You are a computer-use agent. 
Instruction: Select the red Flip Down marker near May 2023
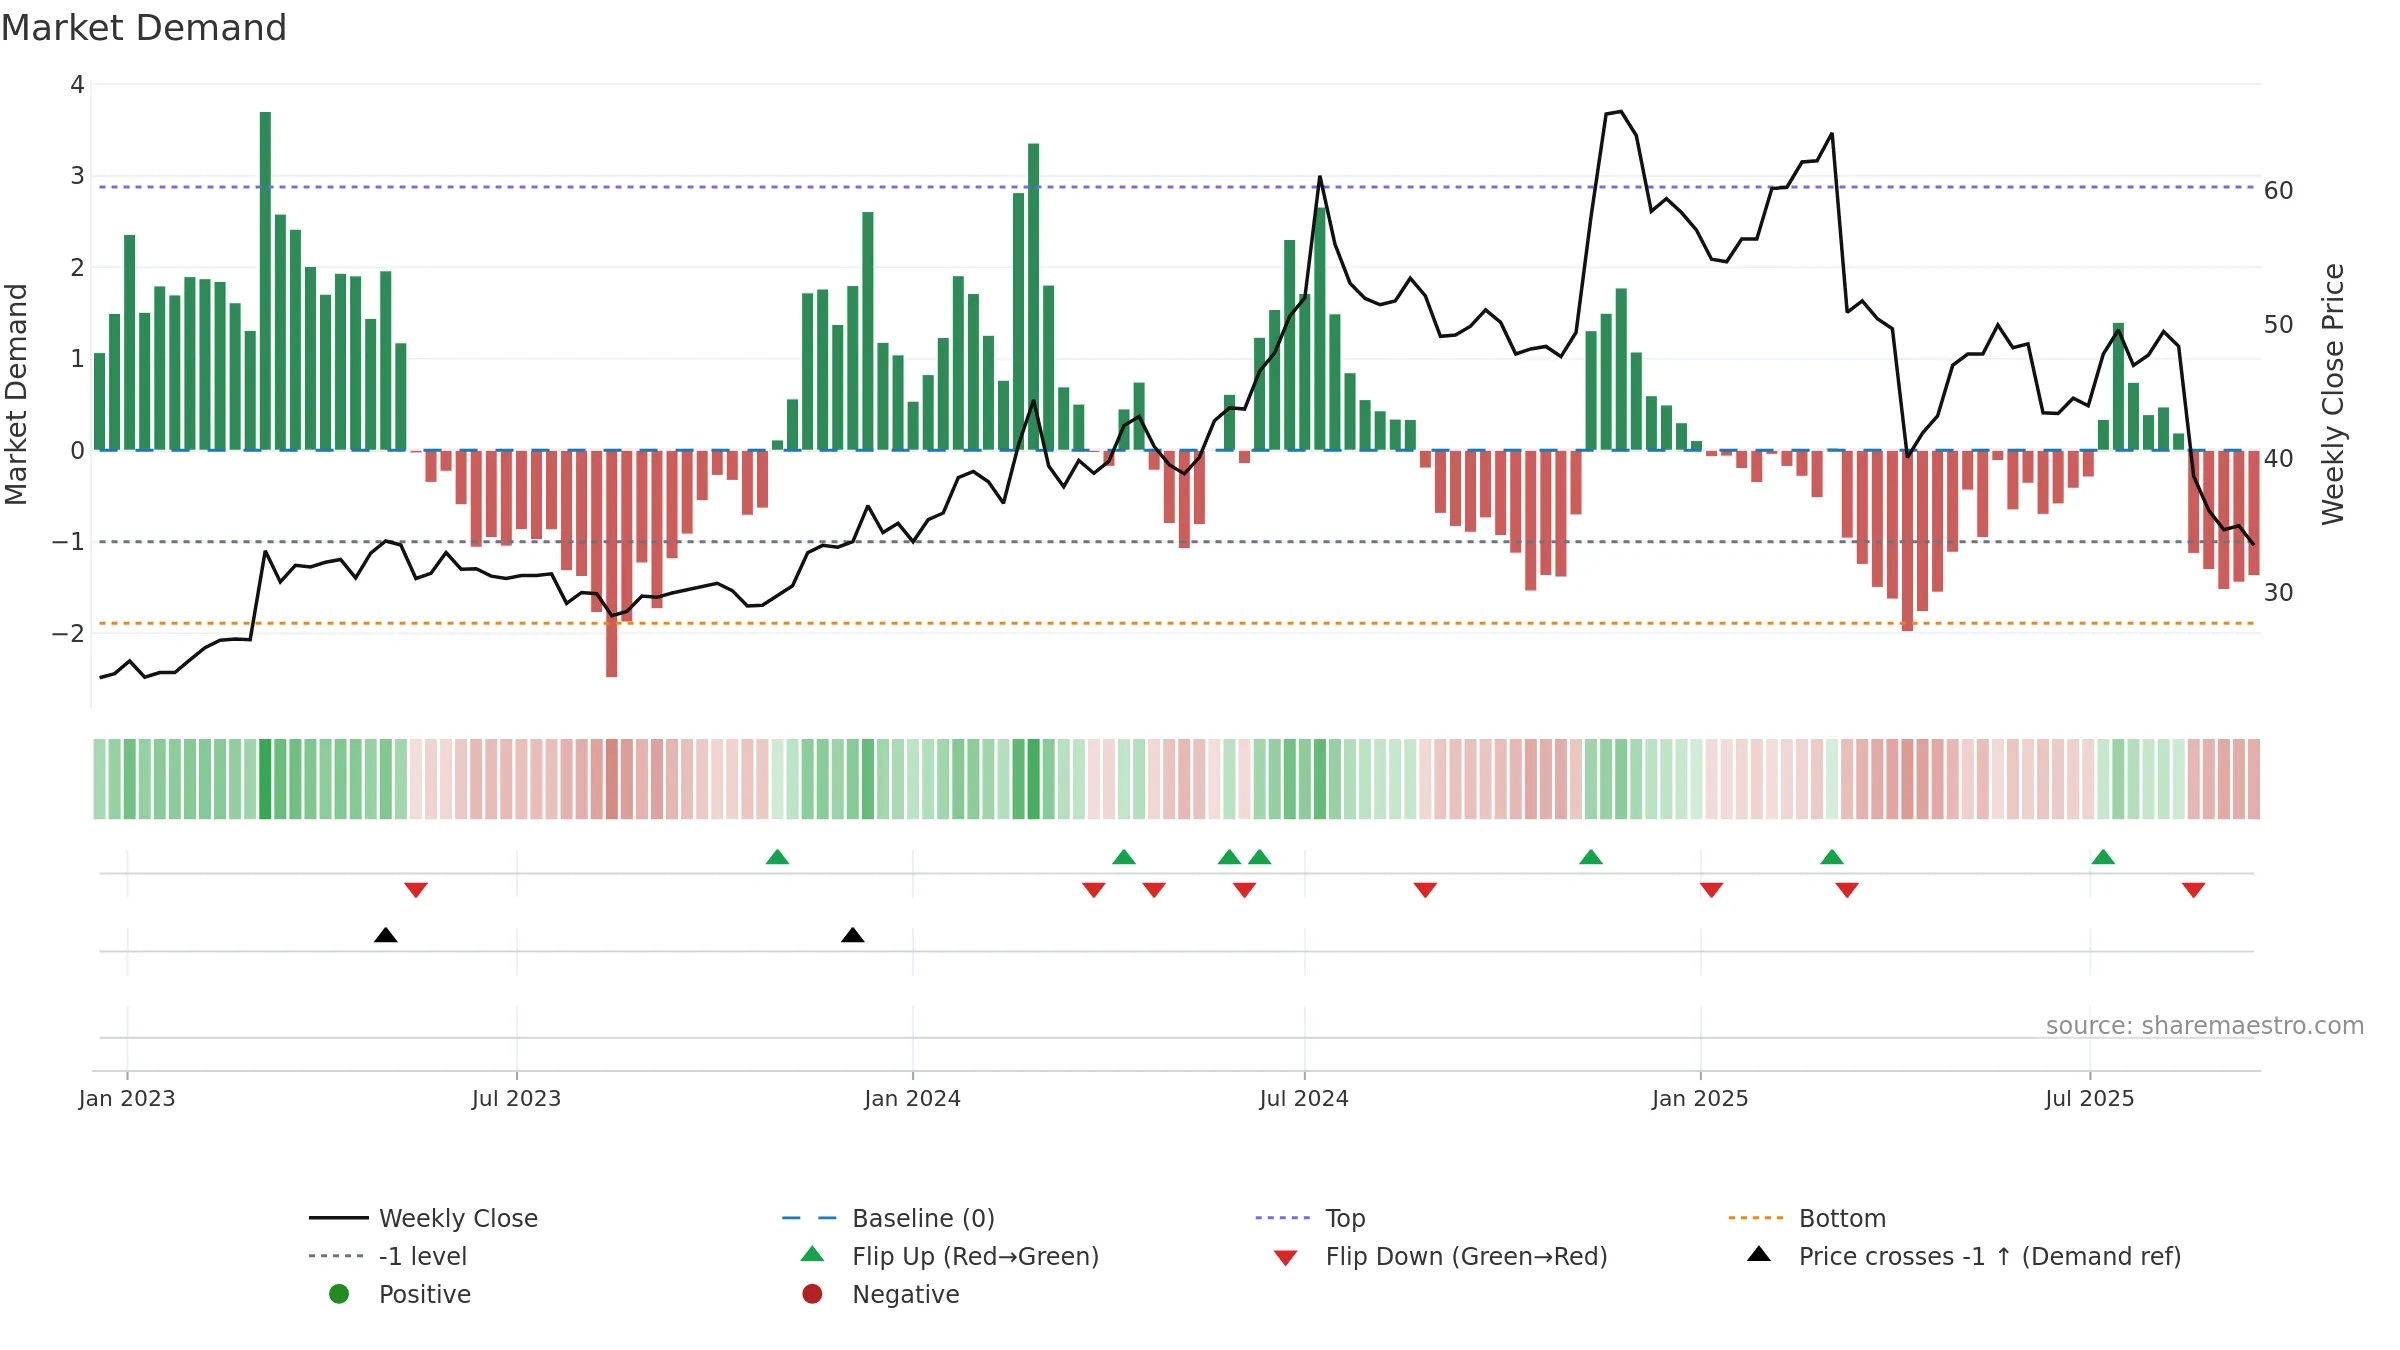416,890
